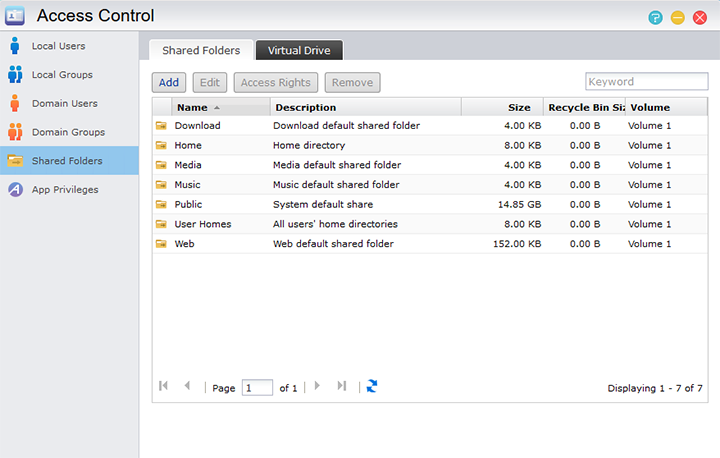Open App Privileges section
720x458 pixels.
[64, 189]
